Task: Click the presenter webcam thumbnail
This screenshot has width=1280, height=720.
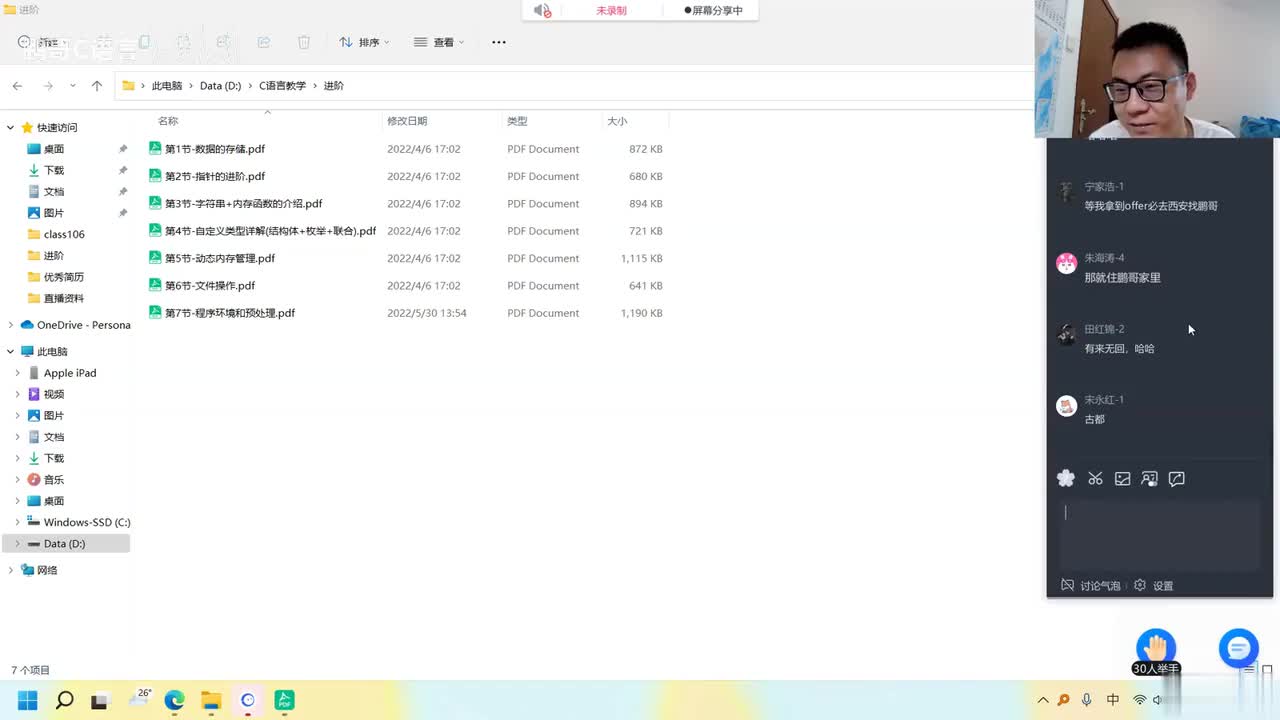Action: [1157, 69]
